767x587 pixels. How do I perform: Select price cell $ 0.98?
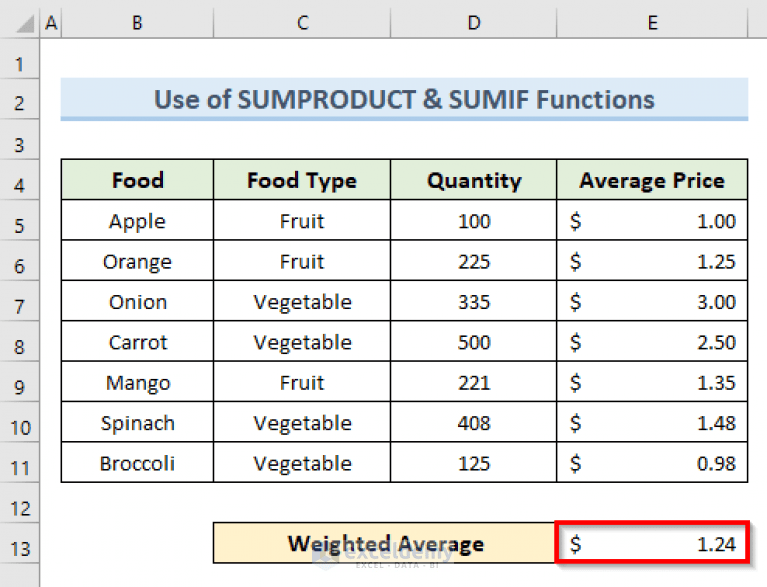tap(652, 463)
